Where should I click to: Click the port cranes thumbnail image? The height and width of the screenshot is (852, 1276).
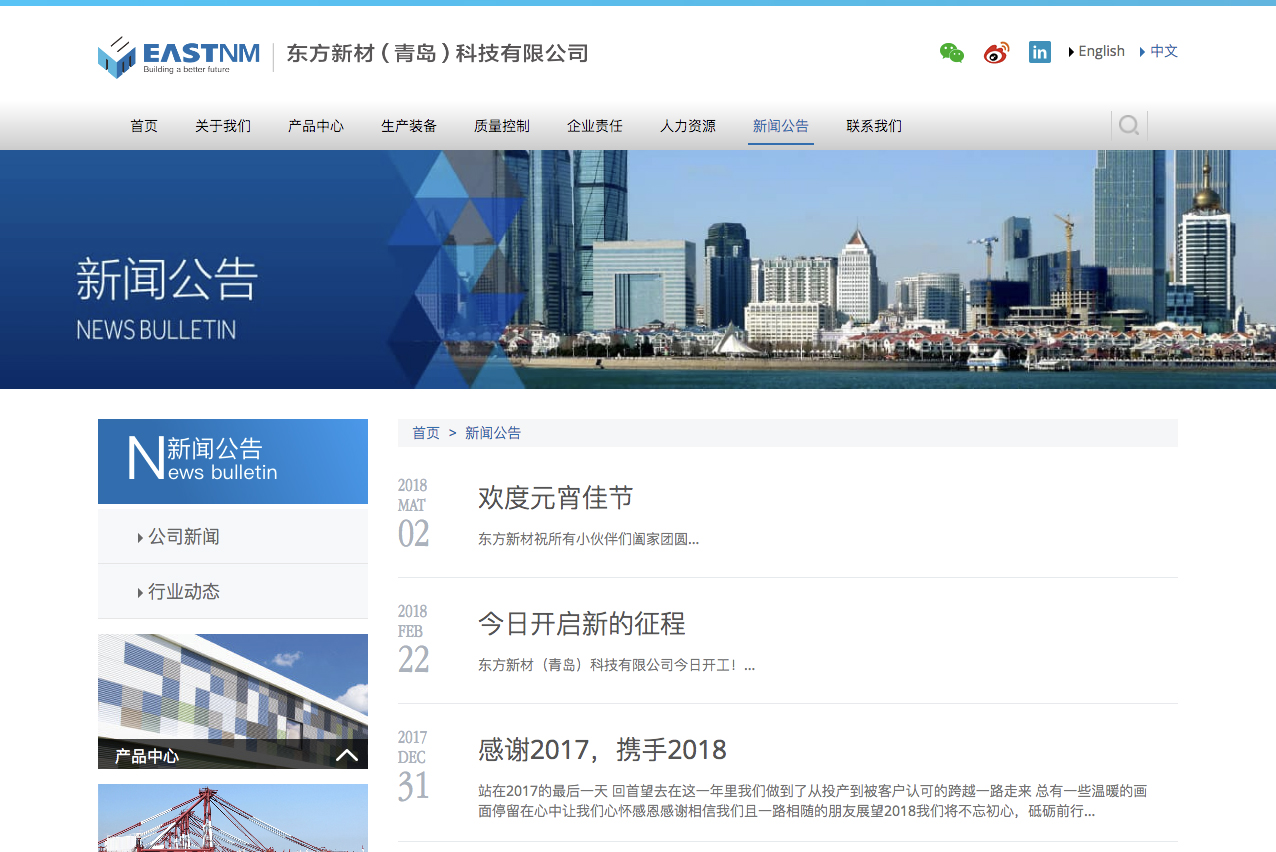pos(233,818)
